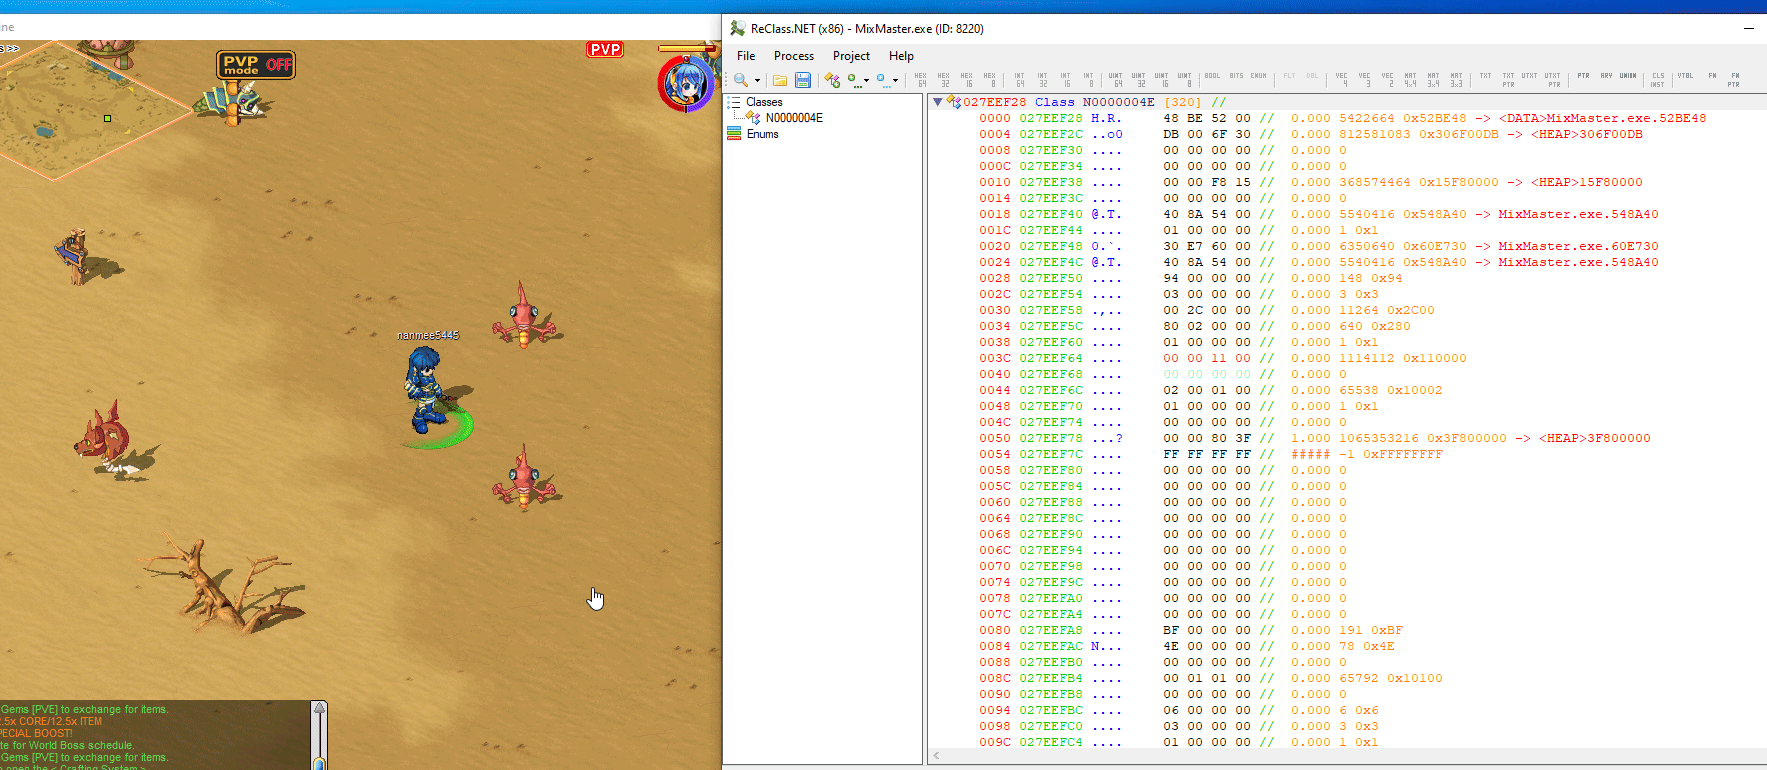Select the INT 64 node type
This screenshot has height=770, width=1767.
pyautogui.click(x=1020, y=80)
